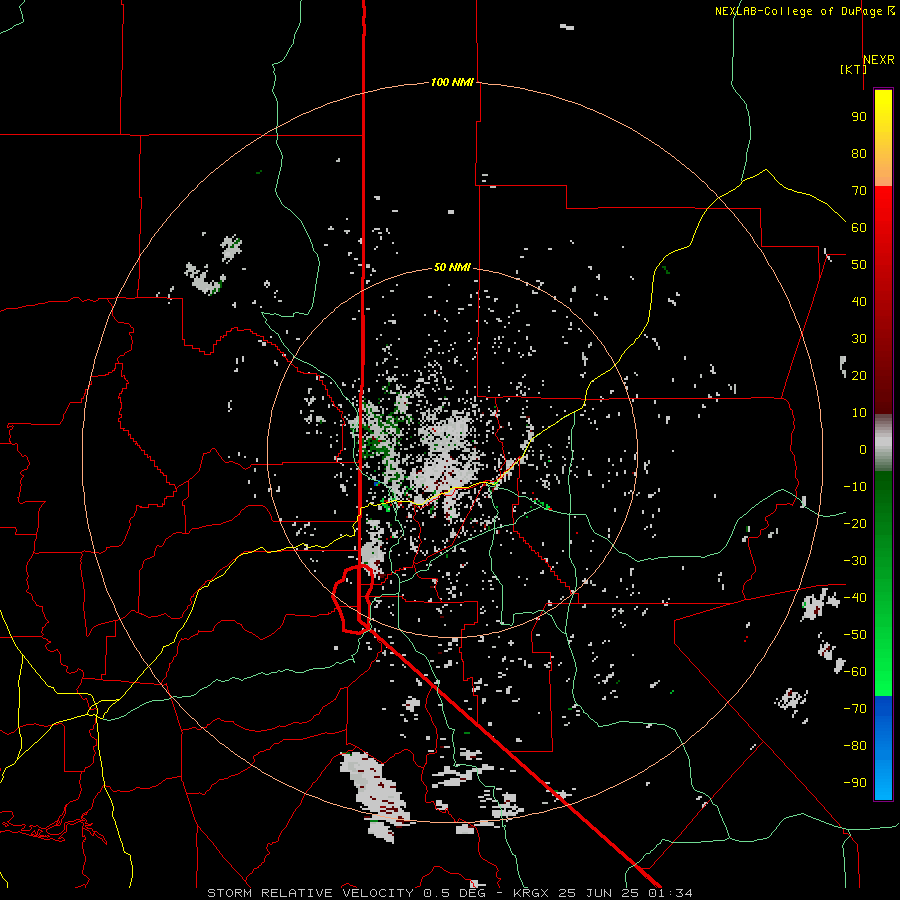The height and width of the screenshot is (900, 900).
Task: Click the 90 value on the velocity scale
Action: coord(859,117)
